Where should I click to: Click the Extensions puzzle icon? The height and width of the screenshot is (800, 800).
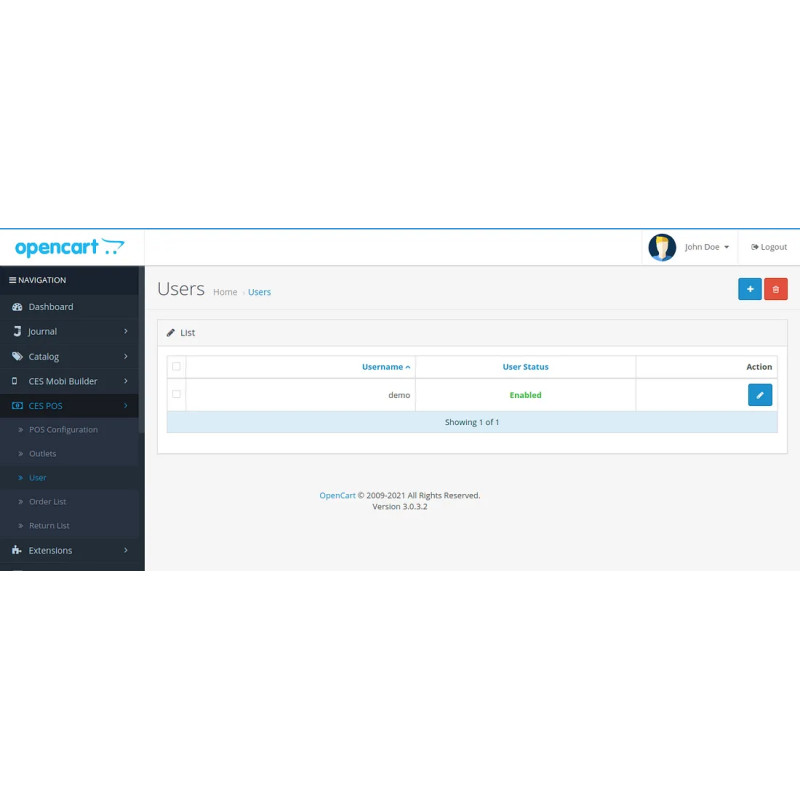15,550
